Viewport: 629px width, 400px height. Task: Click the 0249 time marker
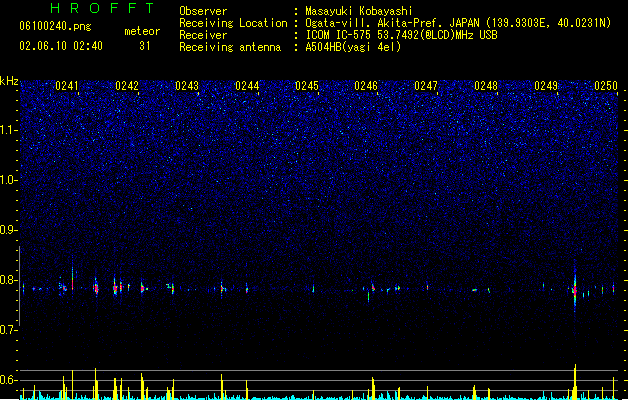click(x=546, y=86)
